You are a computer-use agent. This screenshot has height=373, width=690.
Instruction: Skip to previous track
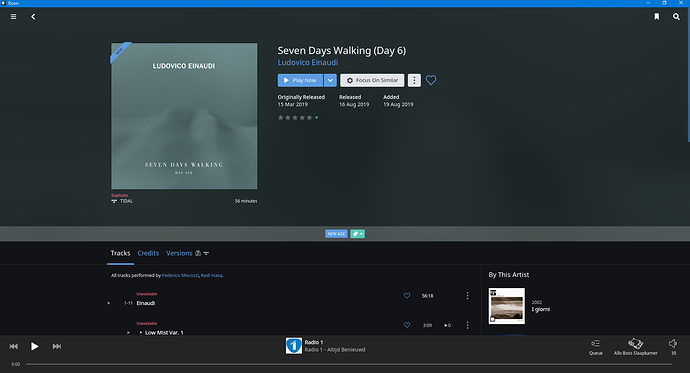14,347
